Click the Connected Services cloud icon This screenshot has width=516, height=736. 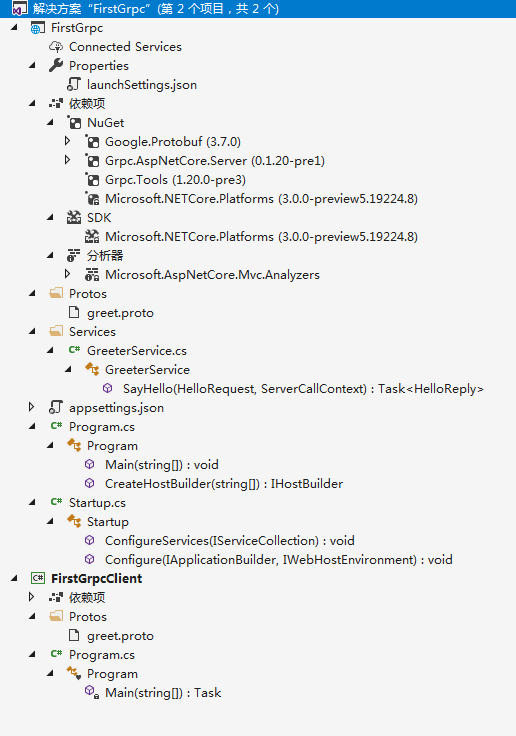point(56,46)
